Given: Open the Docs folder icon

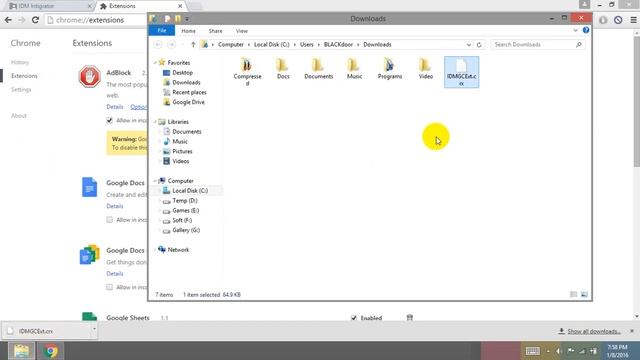Looking at the screenshot, I should pyautogui.click(x=282, y=65).
